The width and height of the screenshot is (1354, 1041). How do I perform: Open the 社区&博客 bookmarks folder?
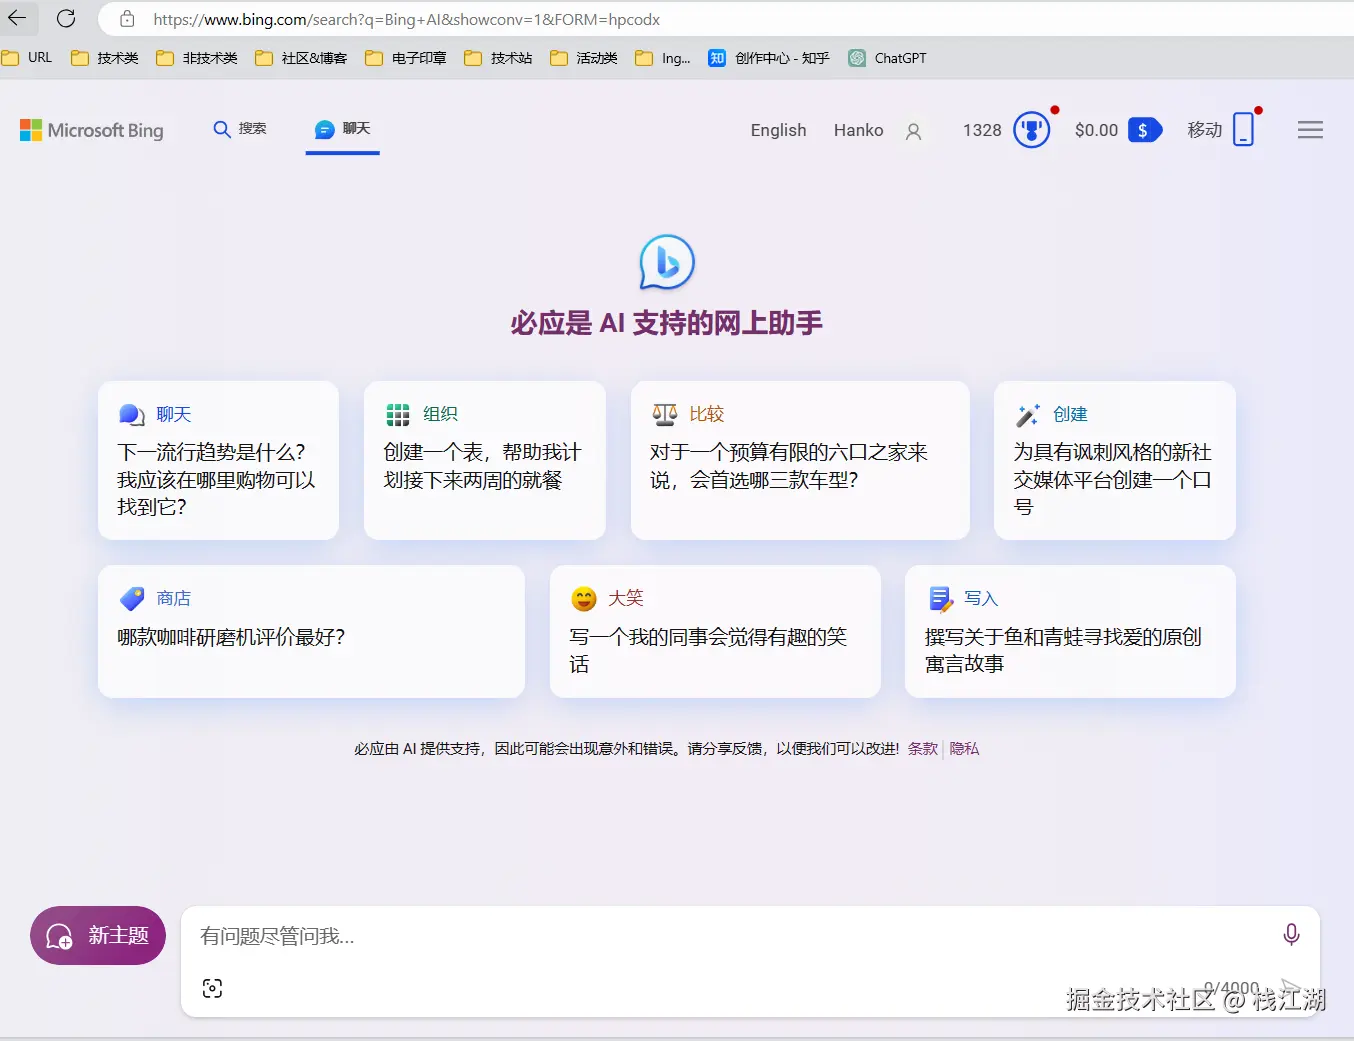point(301,58)
